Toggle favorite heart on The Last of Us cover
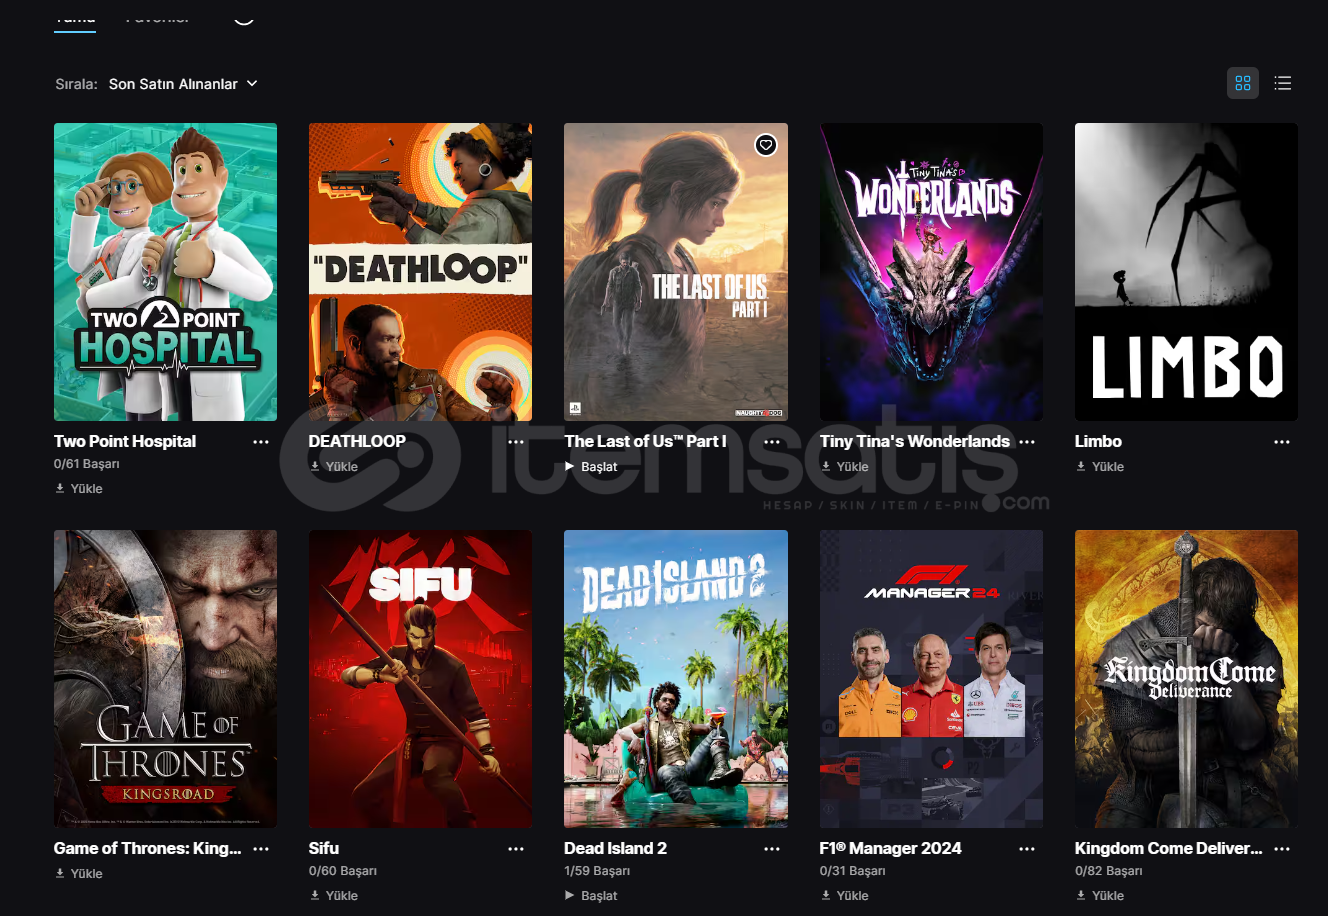Screen dimensions: 1328x916 766,145
